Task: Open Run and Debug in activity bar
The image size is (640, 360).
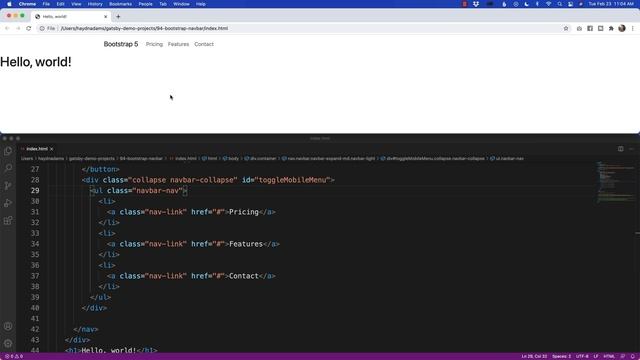Action: [x=8, y=203]
